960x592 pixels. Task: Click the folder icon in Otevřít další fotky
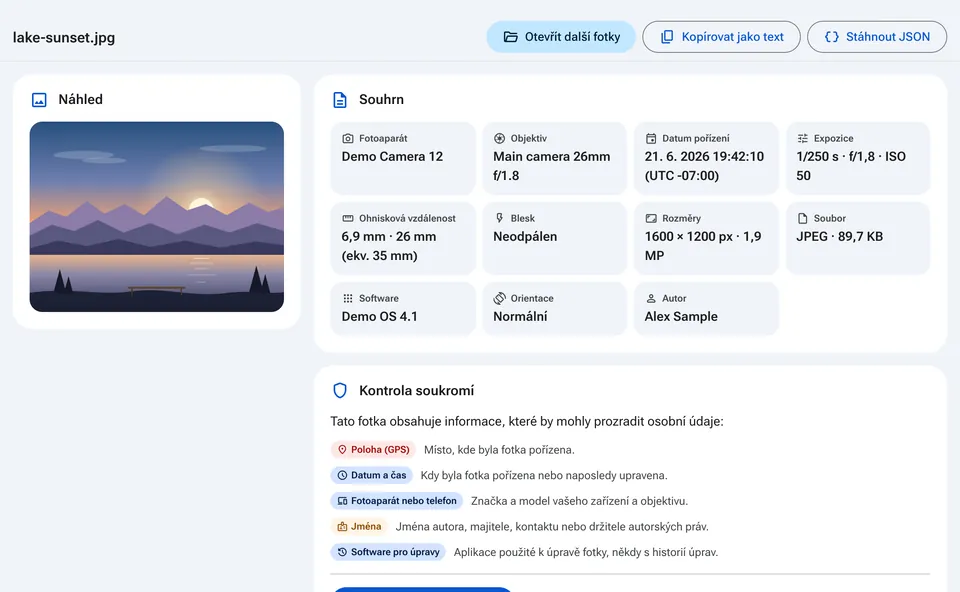(x=510, y=37)
